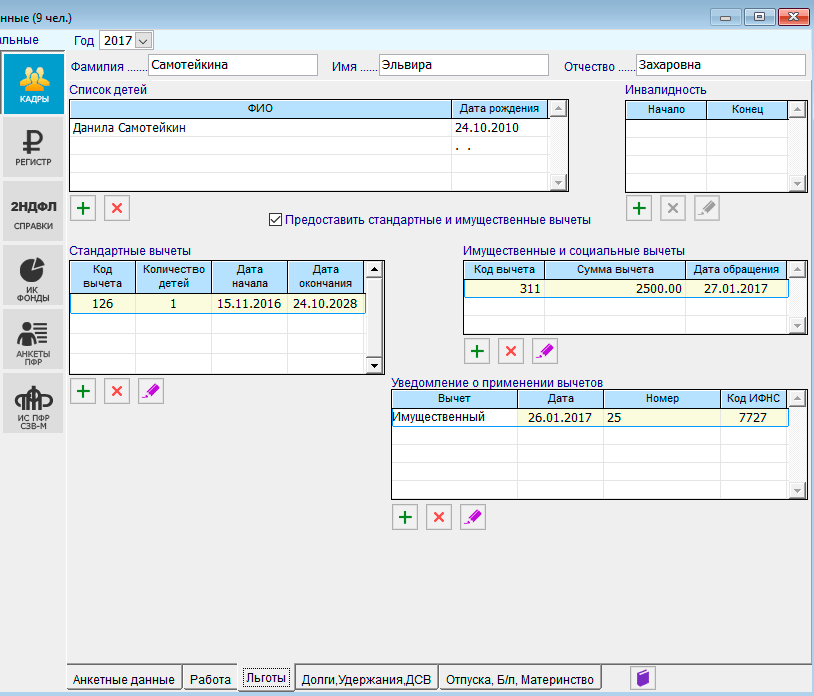Switch to the Анкетные данные tab
The width and height of the screenshot is (814, 696).
pyautogui.click(x=124, y=679)
